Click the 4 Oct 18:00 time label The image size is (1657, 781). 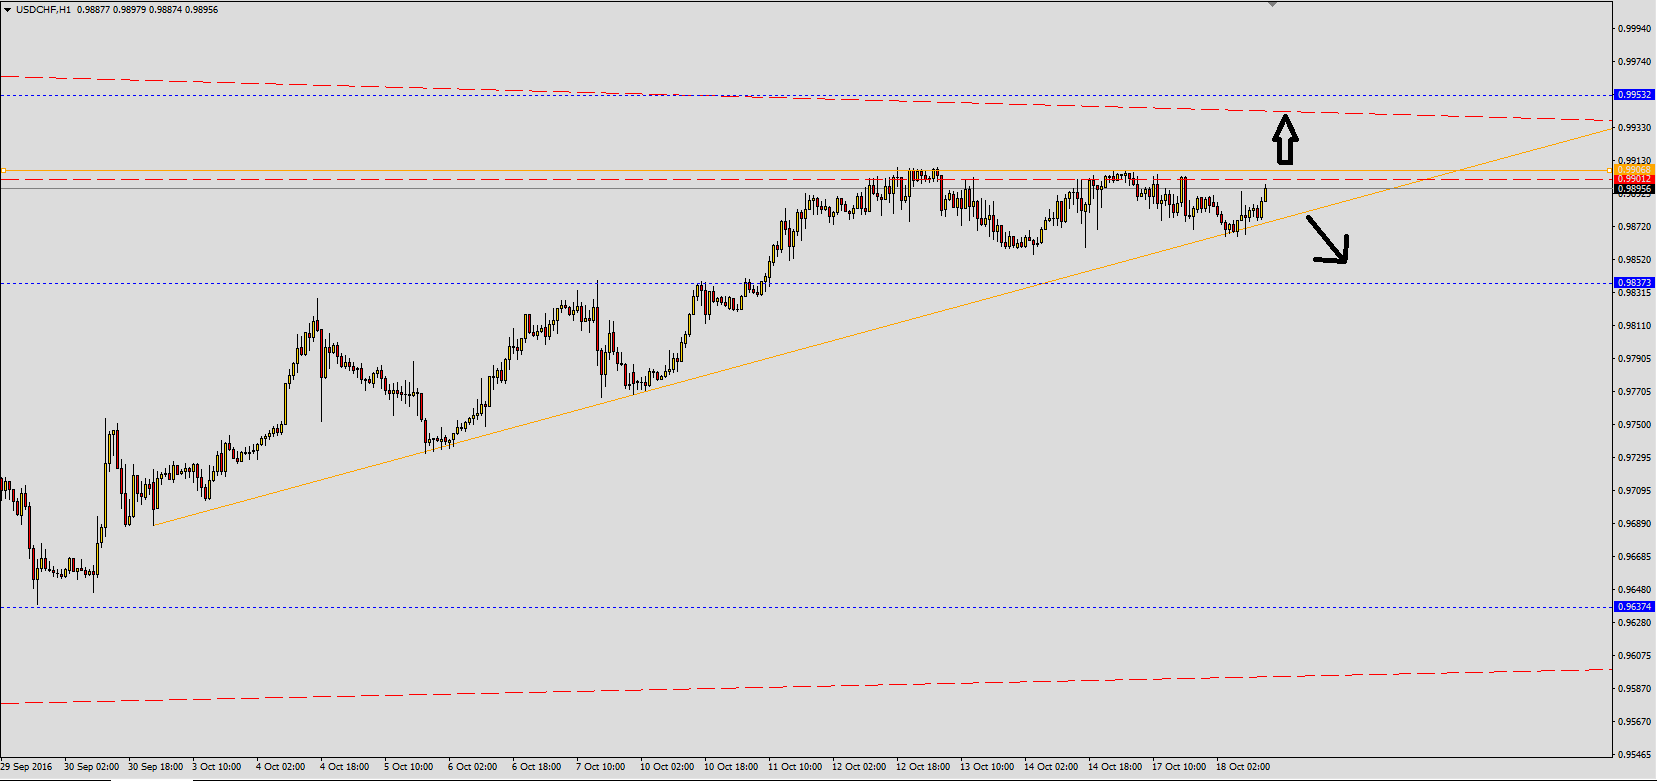coord(345,767)
